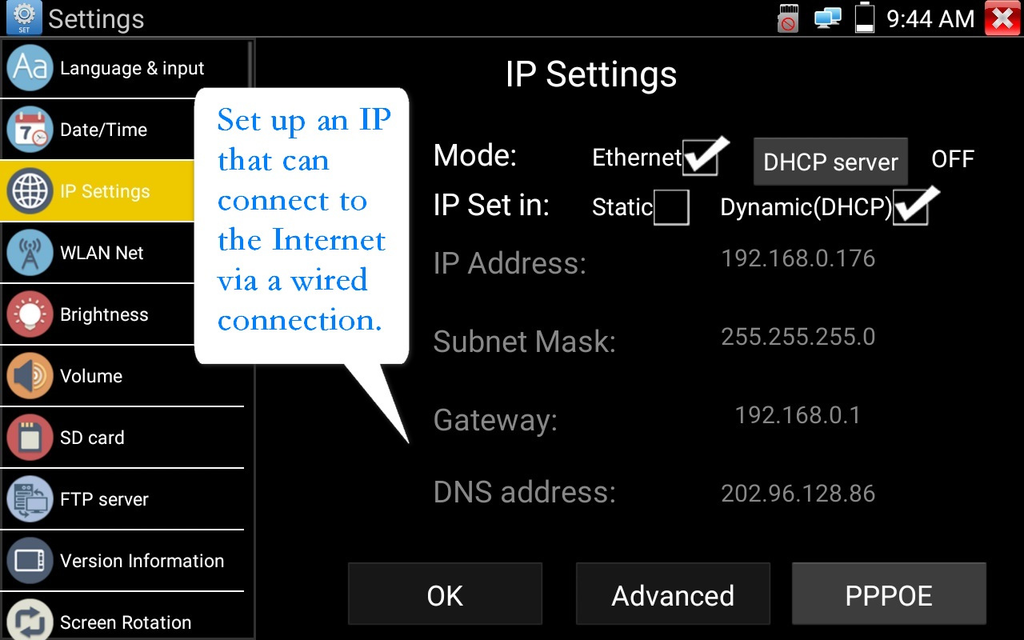Close Settings with the red X
Screen dimensions: 1024x640
1002,18
